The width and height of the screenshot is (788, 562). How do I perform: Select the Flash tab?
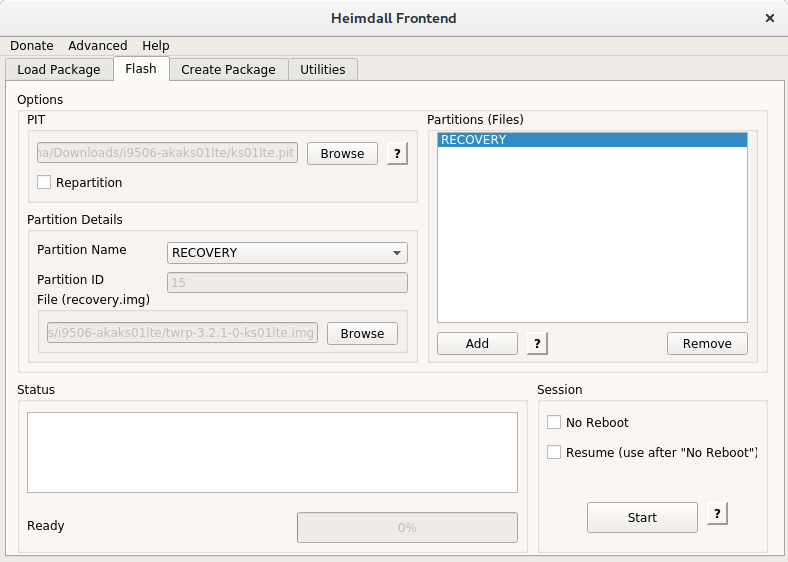pyautogui.click(x=141, y=69)
